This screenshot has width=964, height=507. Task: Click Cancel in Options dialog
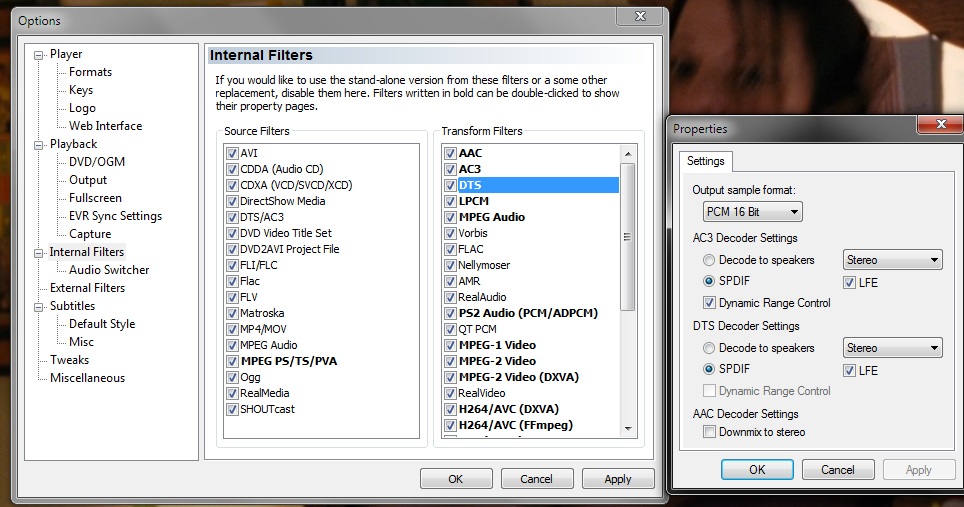pyautogui.click(x=536, y=479)
